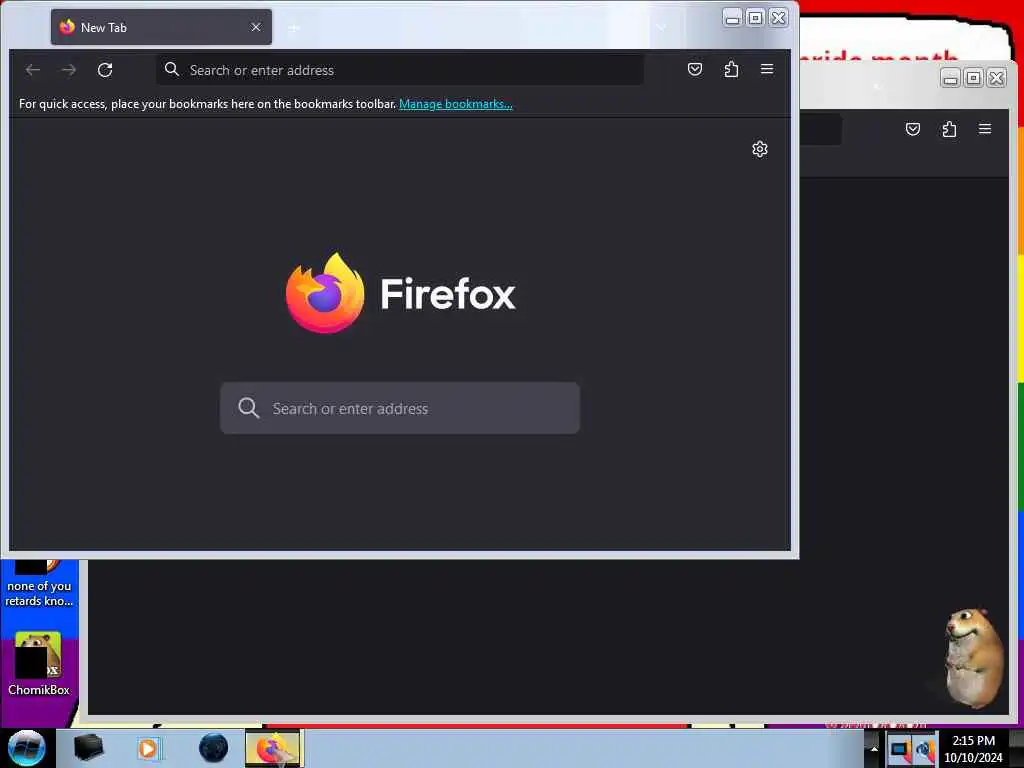The height and width of the screenshot is (768, 1024).
Task: Open hamburger menu in background Firefox window
Action: [x=985, y=129]
